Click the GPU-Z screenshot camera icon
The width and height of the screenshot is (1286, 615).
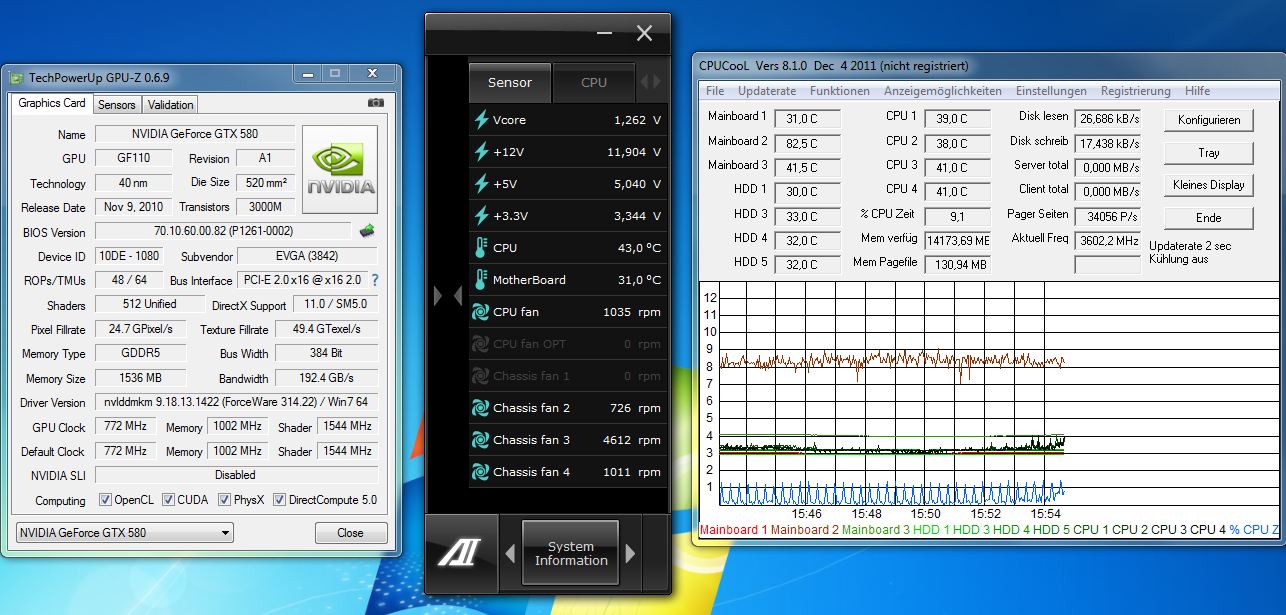point(376,103)
